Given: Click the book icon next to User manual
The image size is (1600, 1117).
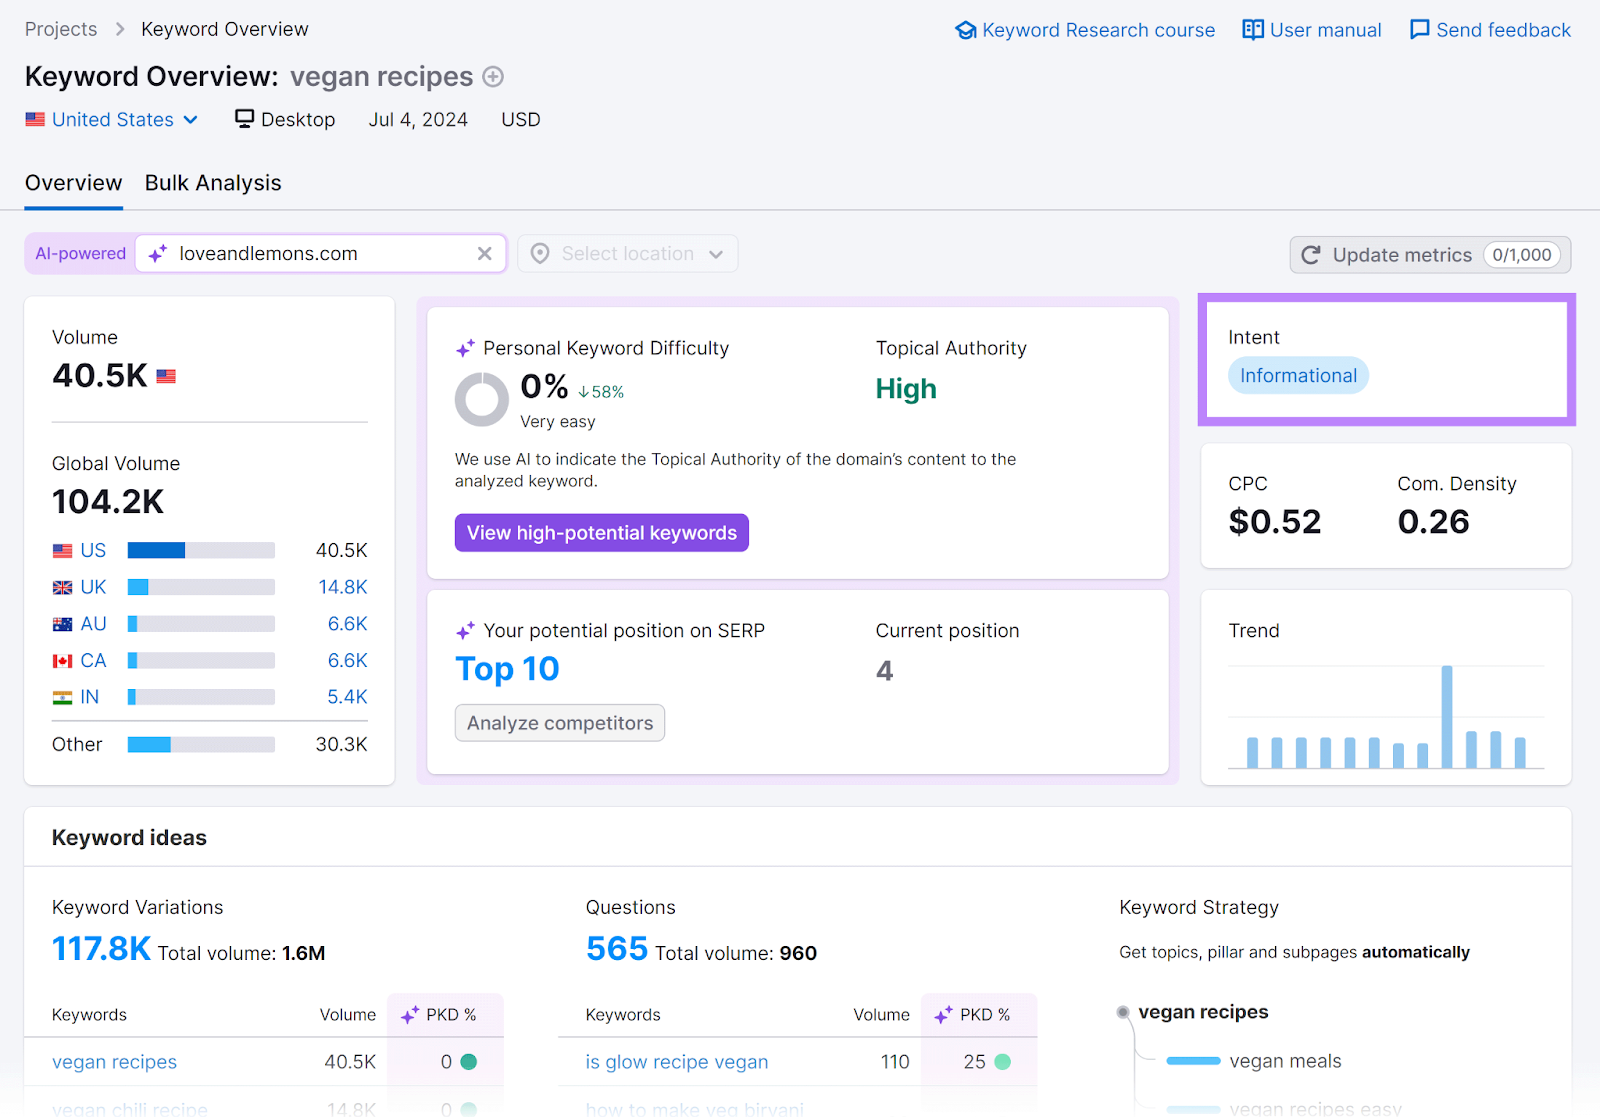Looking at the screenshot, I should pyautogui.click(x=1252, y=29).
